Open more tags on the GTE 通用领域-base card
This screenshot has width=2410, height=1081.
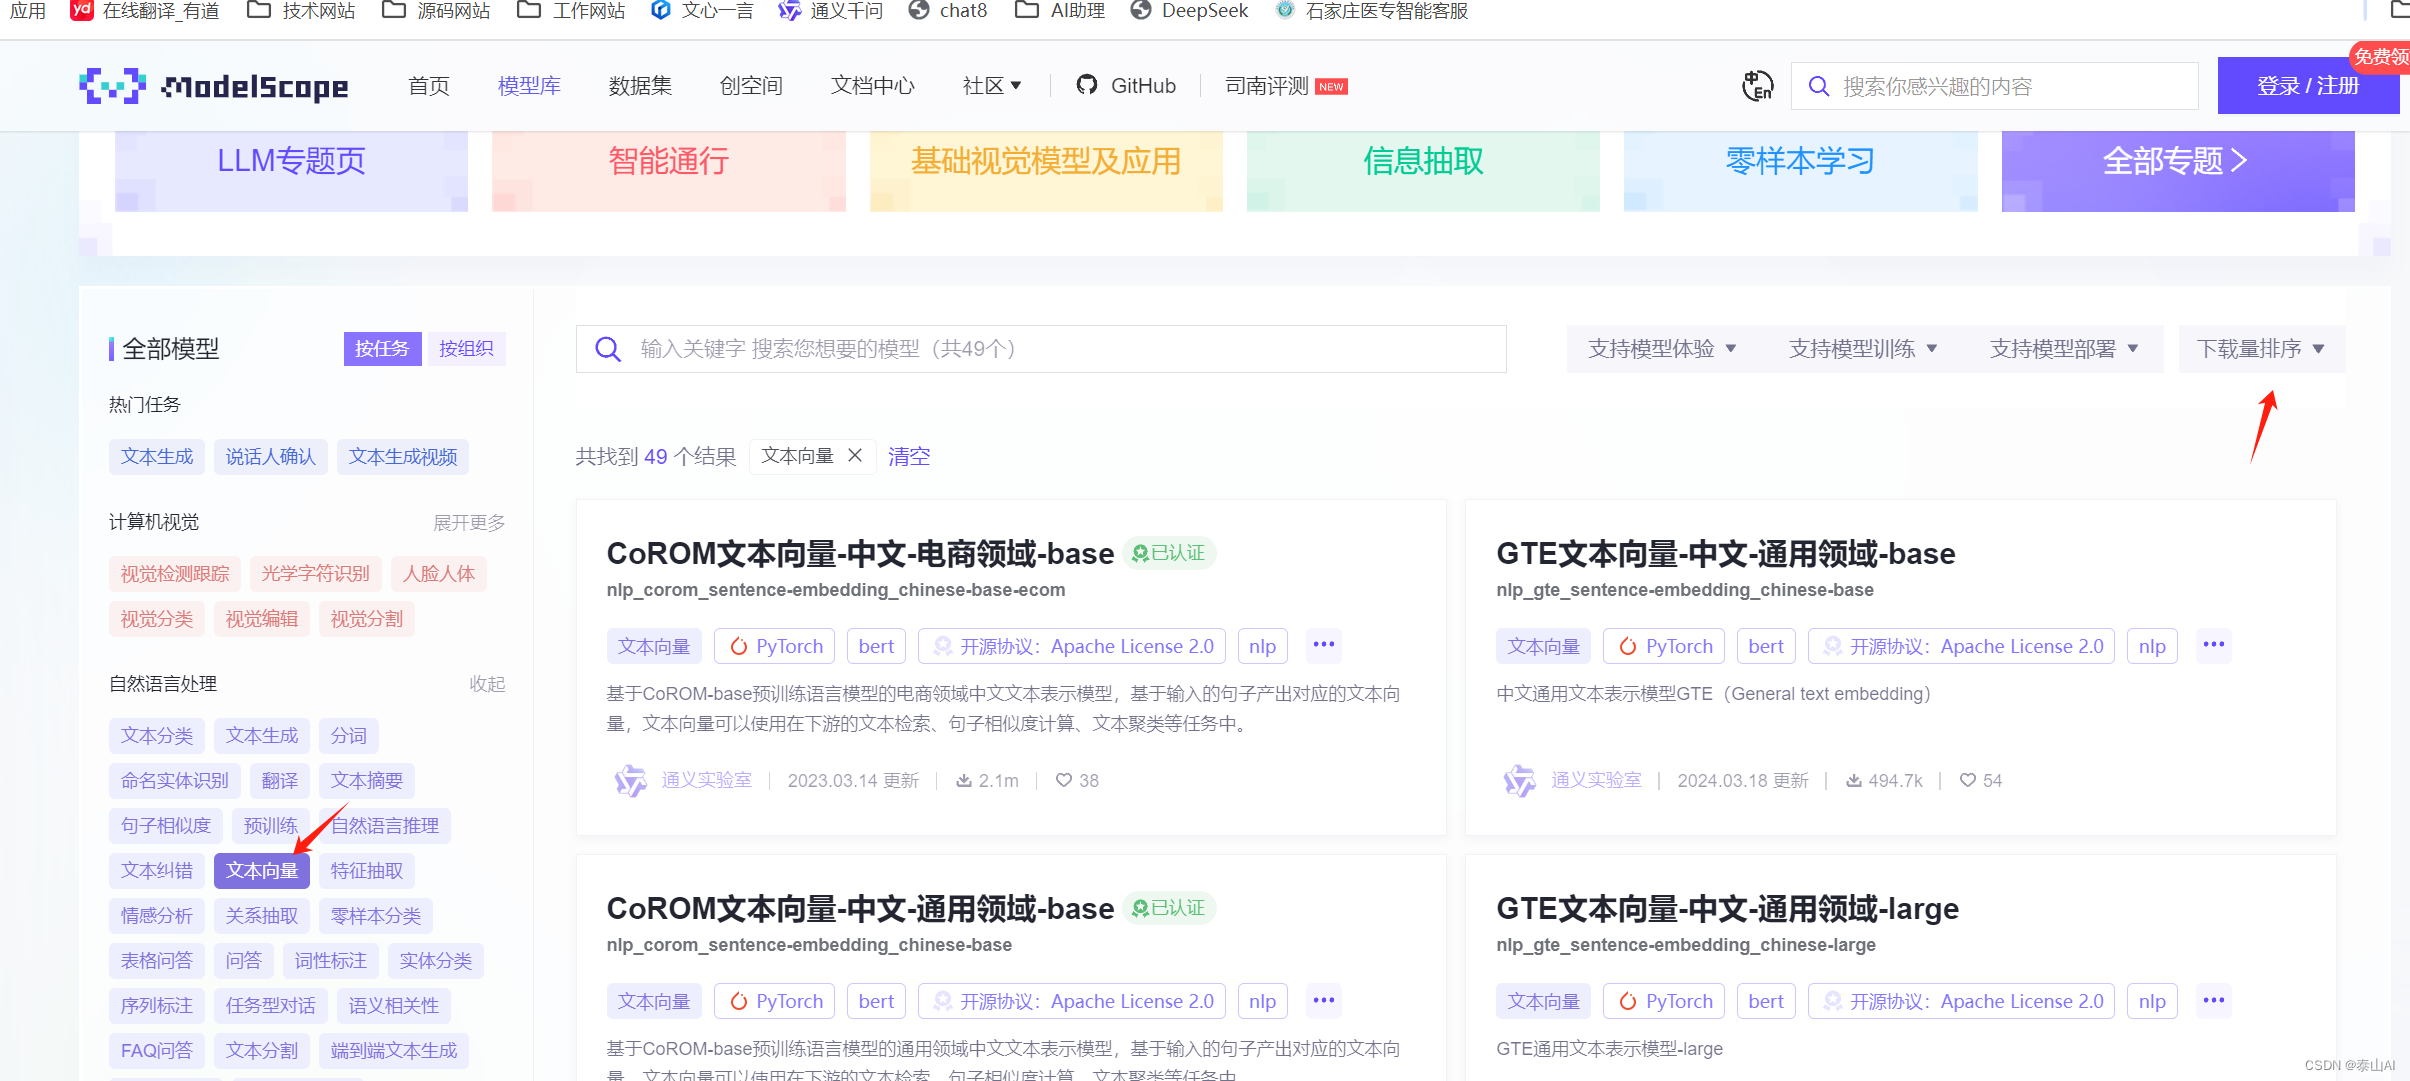[x=2213, y=645]
